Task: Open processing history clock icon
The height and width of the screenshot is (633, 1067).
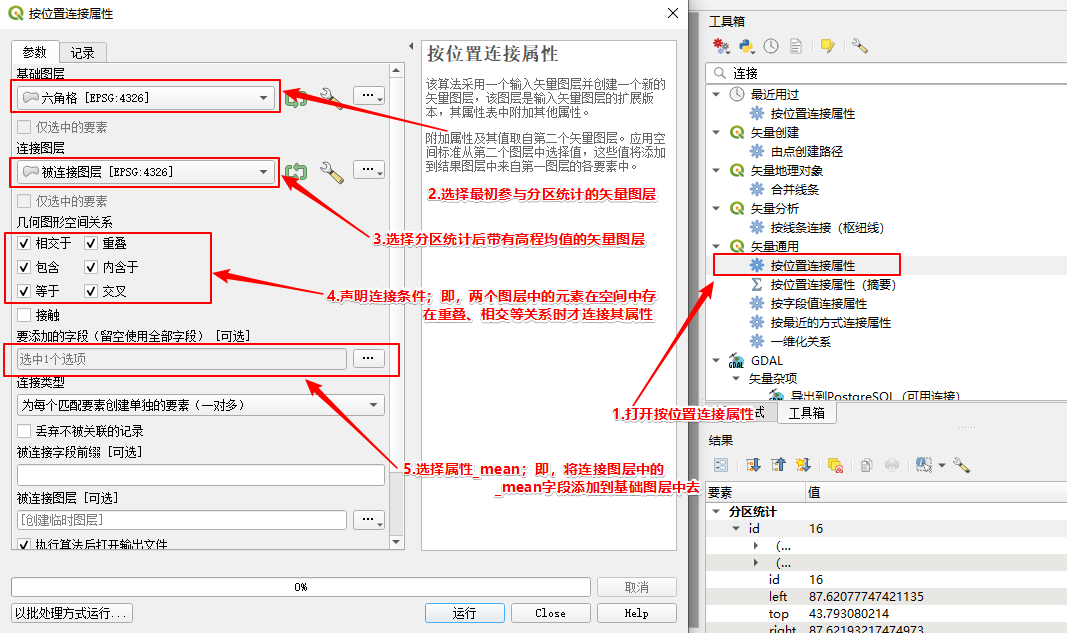Action: [x=771, y=46]
